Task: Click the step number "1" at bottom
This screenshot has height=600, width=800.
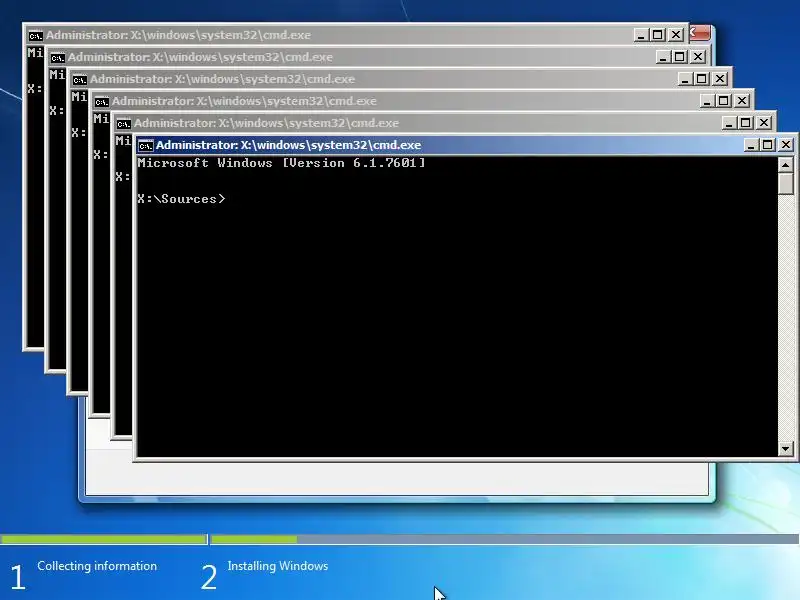Action: 18,577
